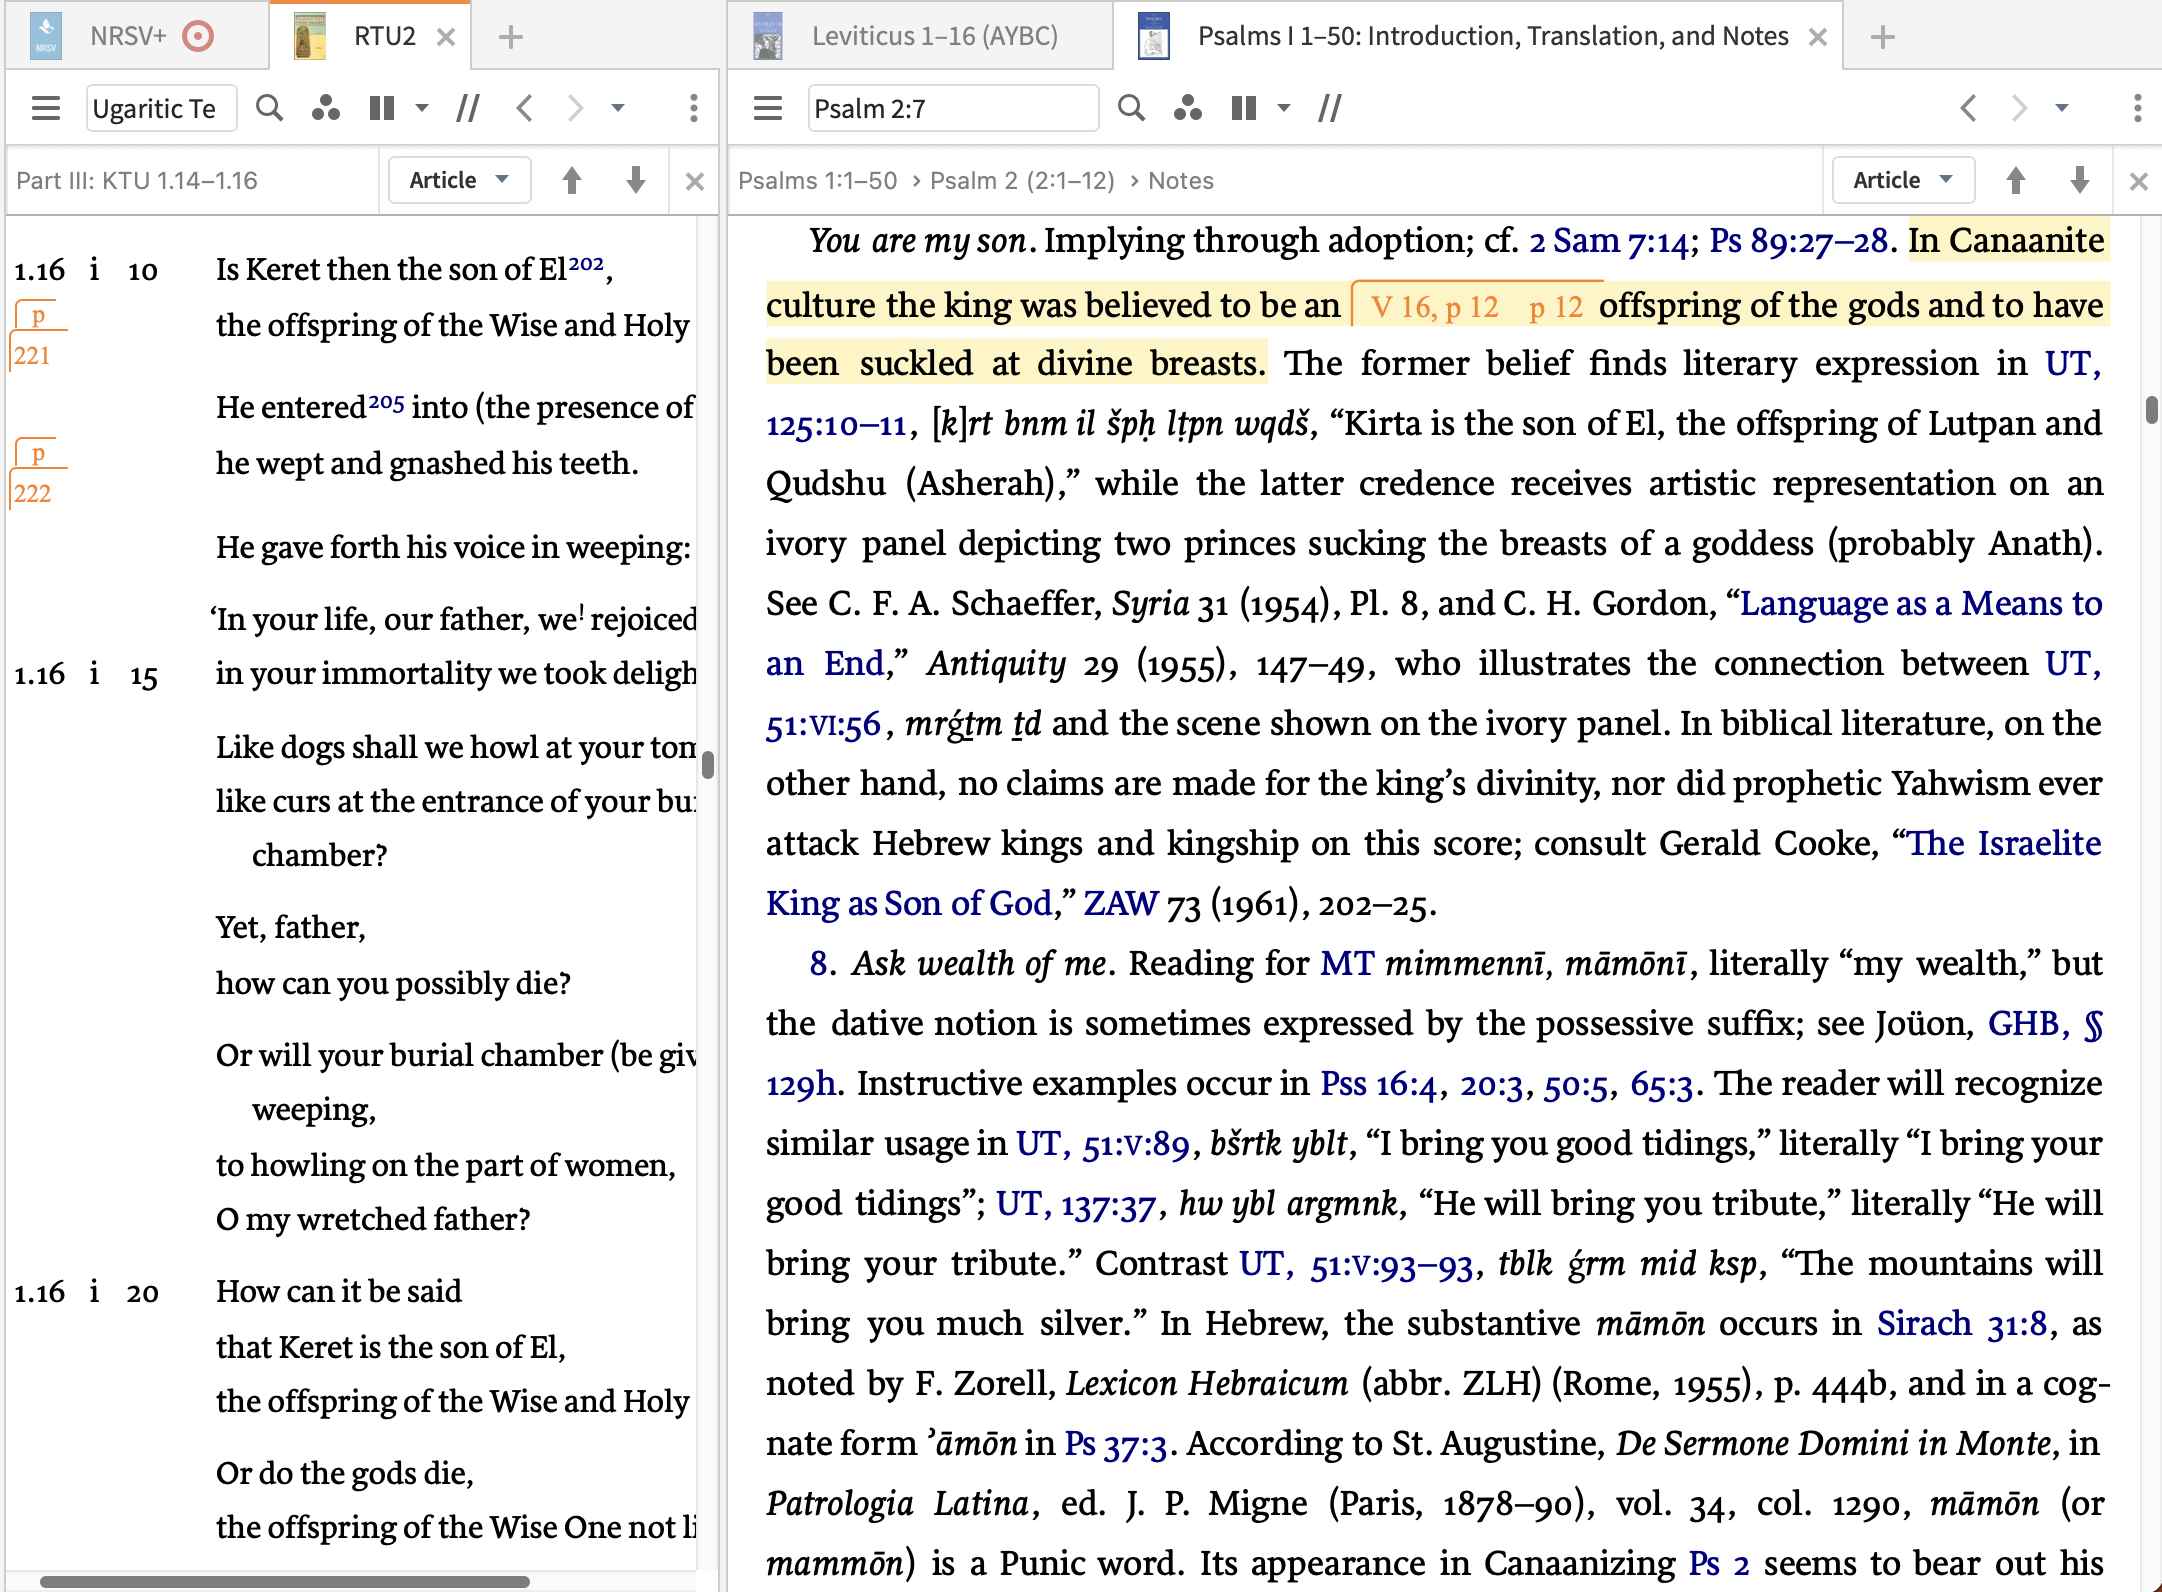Viewport: 2162px width, 1592px height.
Task: Toggle column layout in right panel
Action: [1244, 108]
